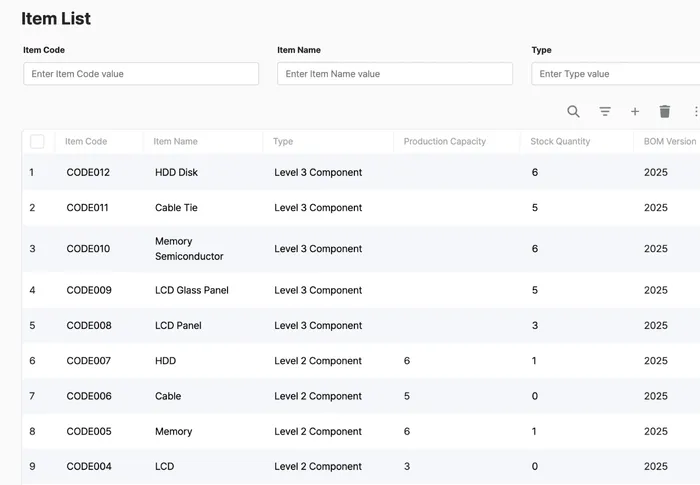Image resolution: width=700 pixels, height=485 pixels.
Task: Select the CODE005 cell
Action: (89, 431)
